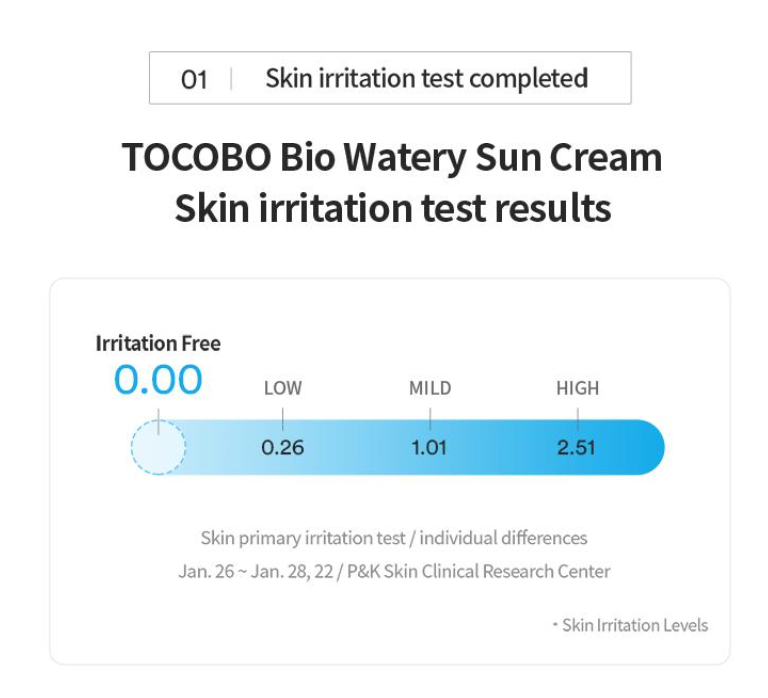Click the vertical divider beside 01
The height and width of the screenshot is (698, 768).
pos(231,79)
